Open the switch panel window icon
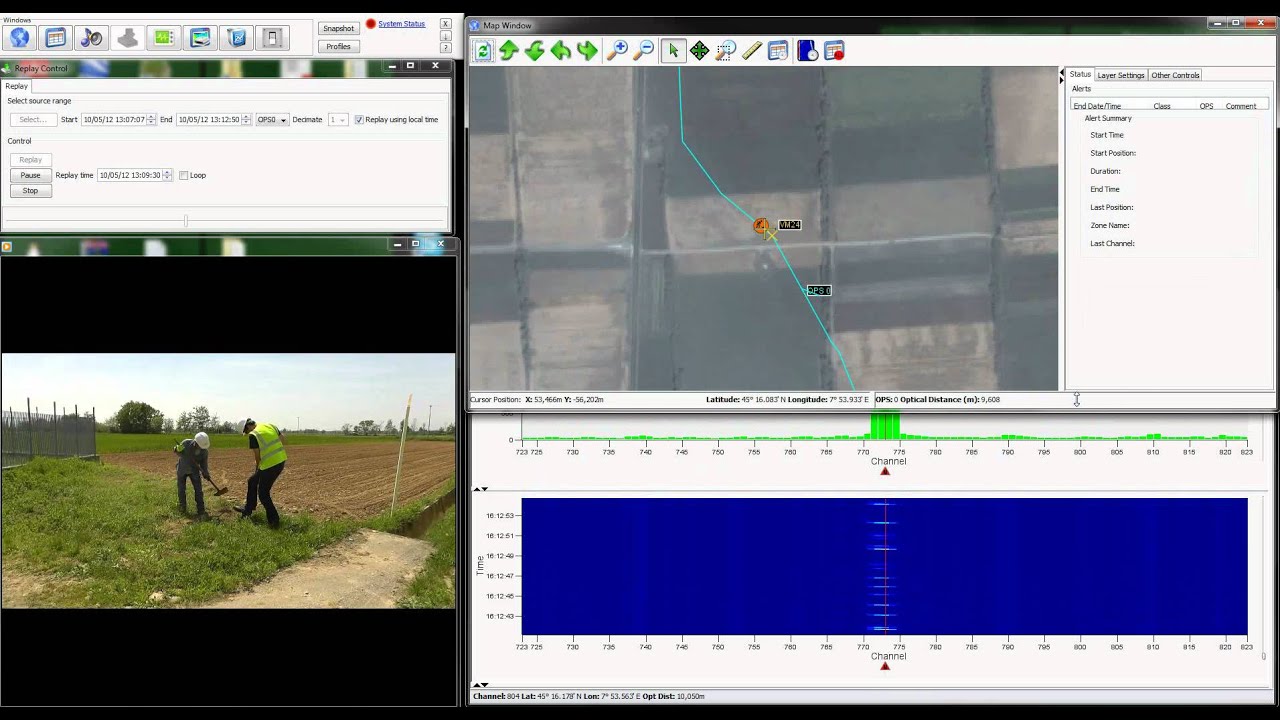The height and width of the screenshot is (720, 1280). point(272,38)
